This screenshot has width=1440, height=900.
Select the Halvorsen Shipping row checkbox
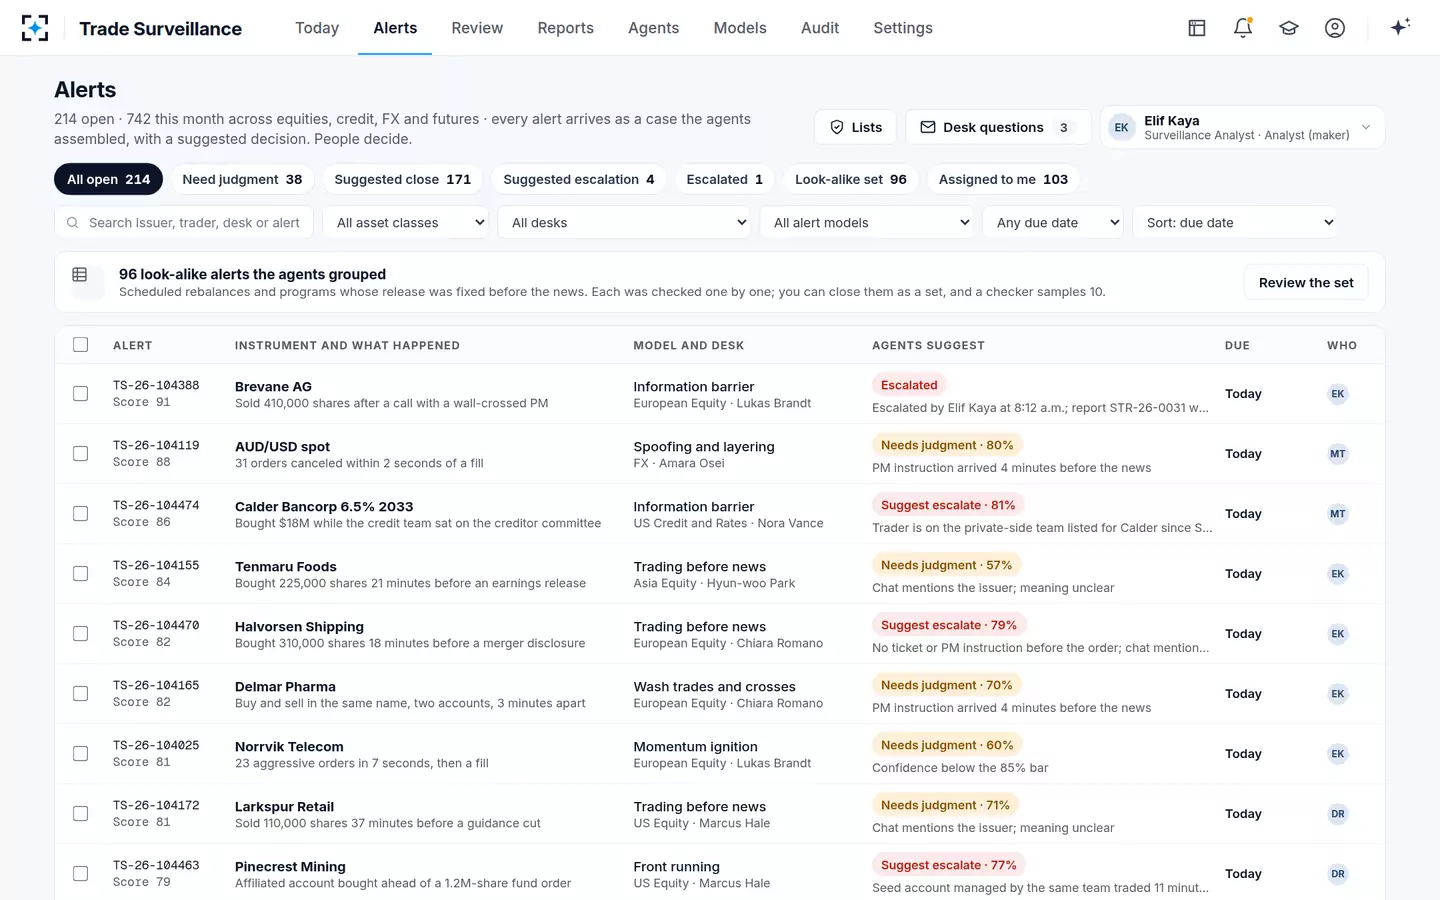tap(81, 634)
